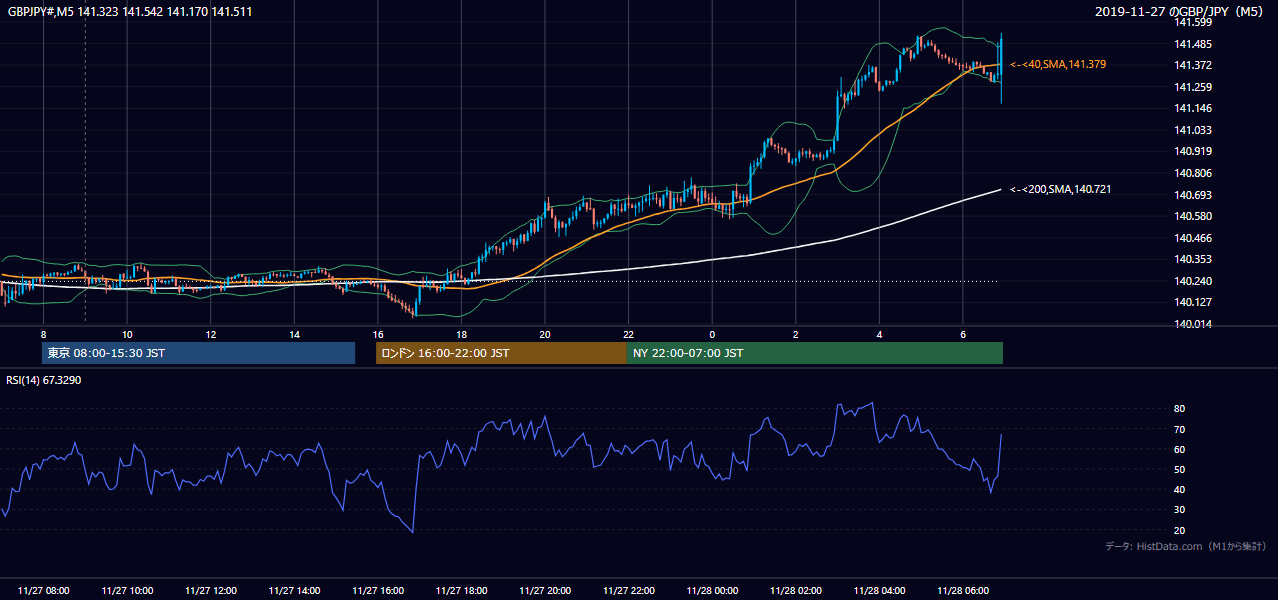Click the HistData.com data source credit

(1186, 546)
